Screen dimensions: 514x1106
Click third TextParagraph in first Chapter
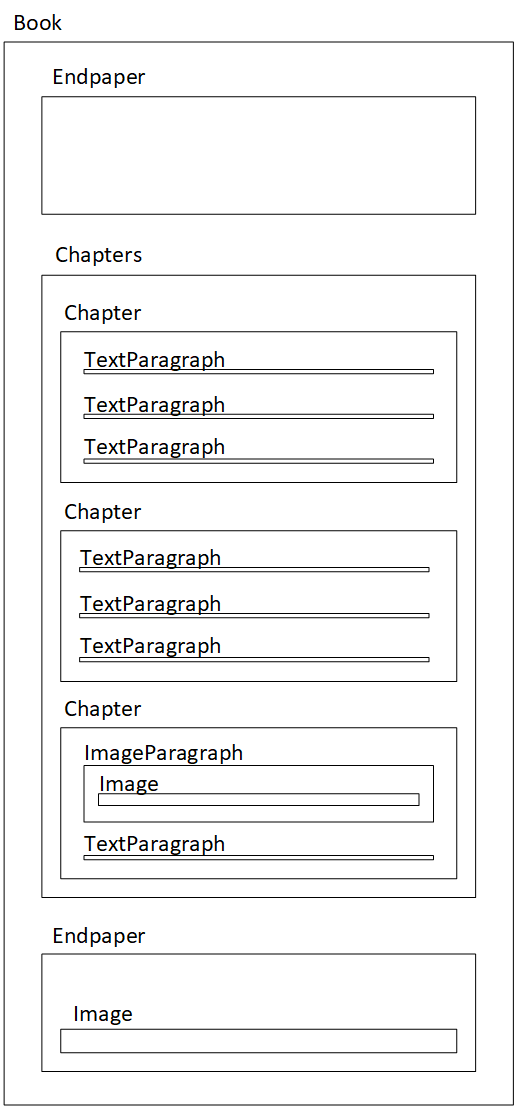pos(154,447)
